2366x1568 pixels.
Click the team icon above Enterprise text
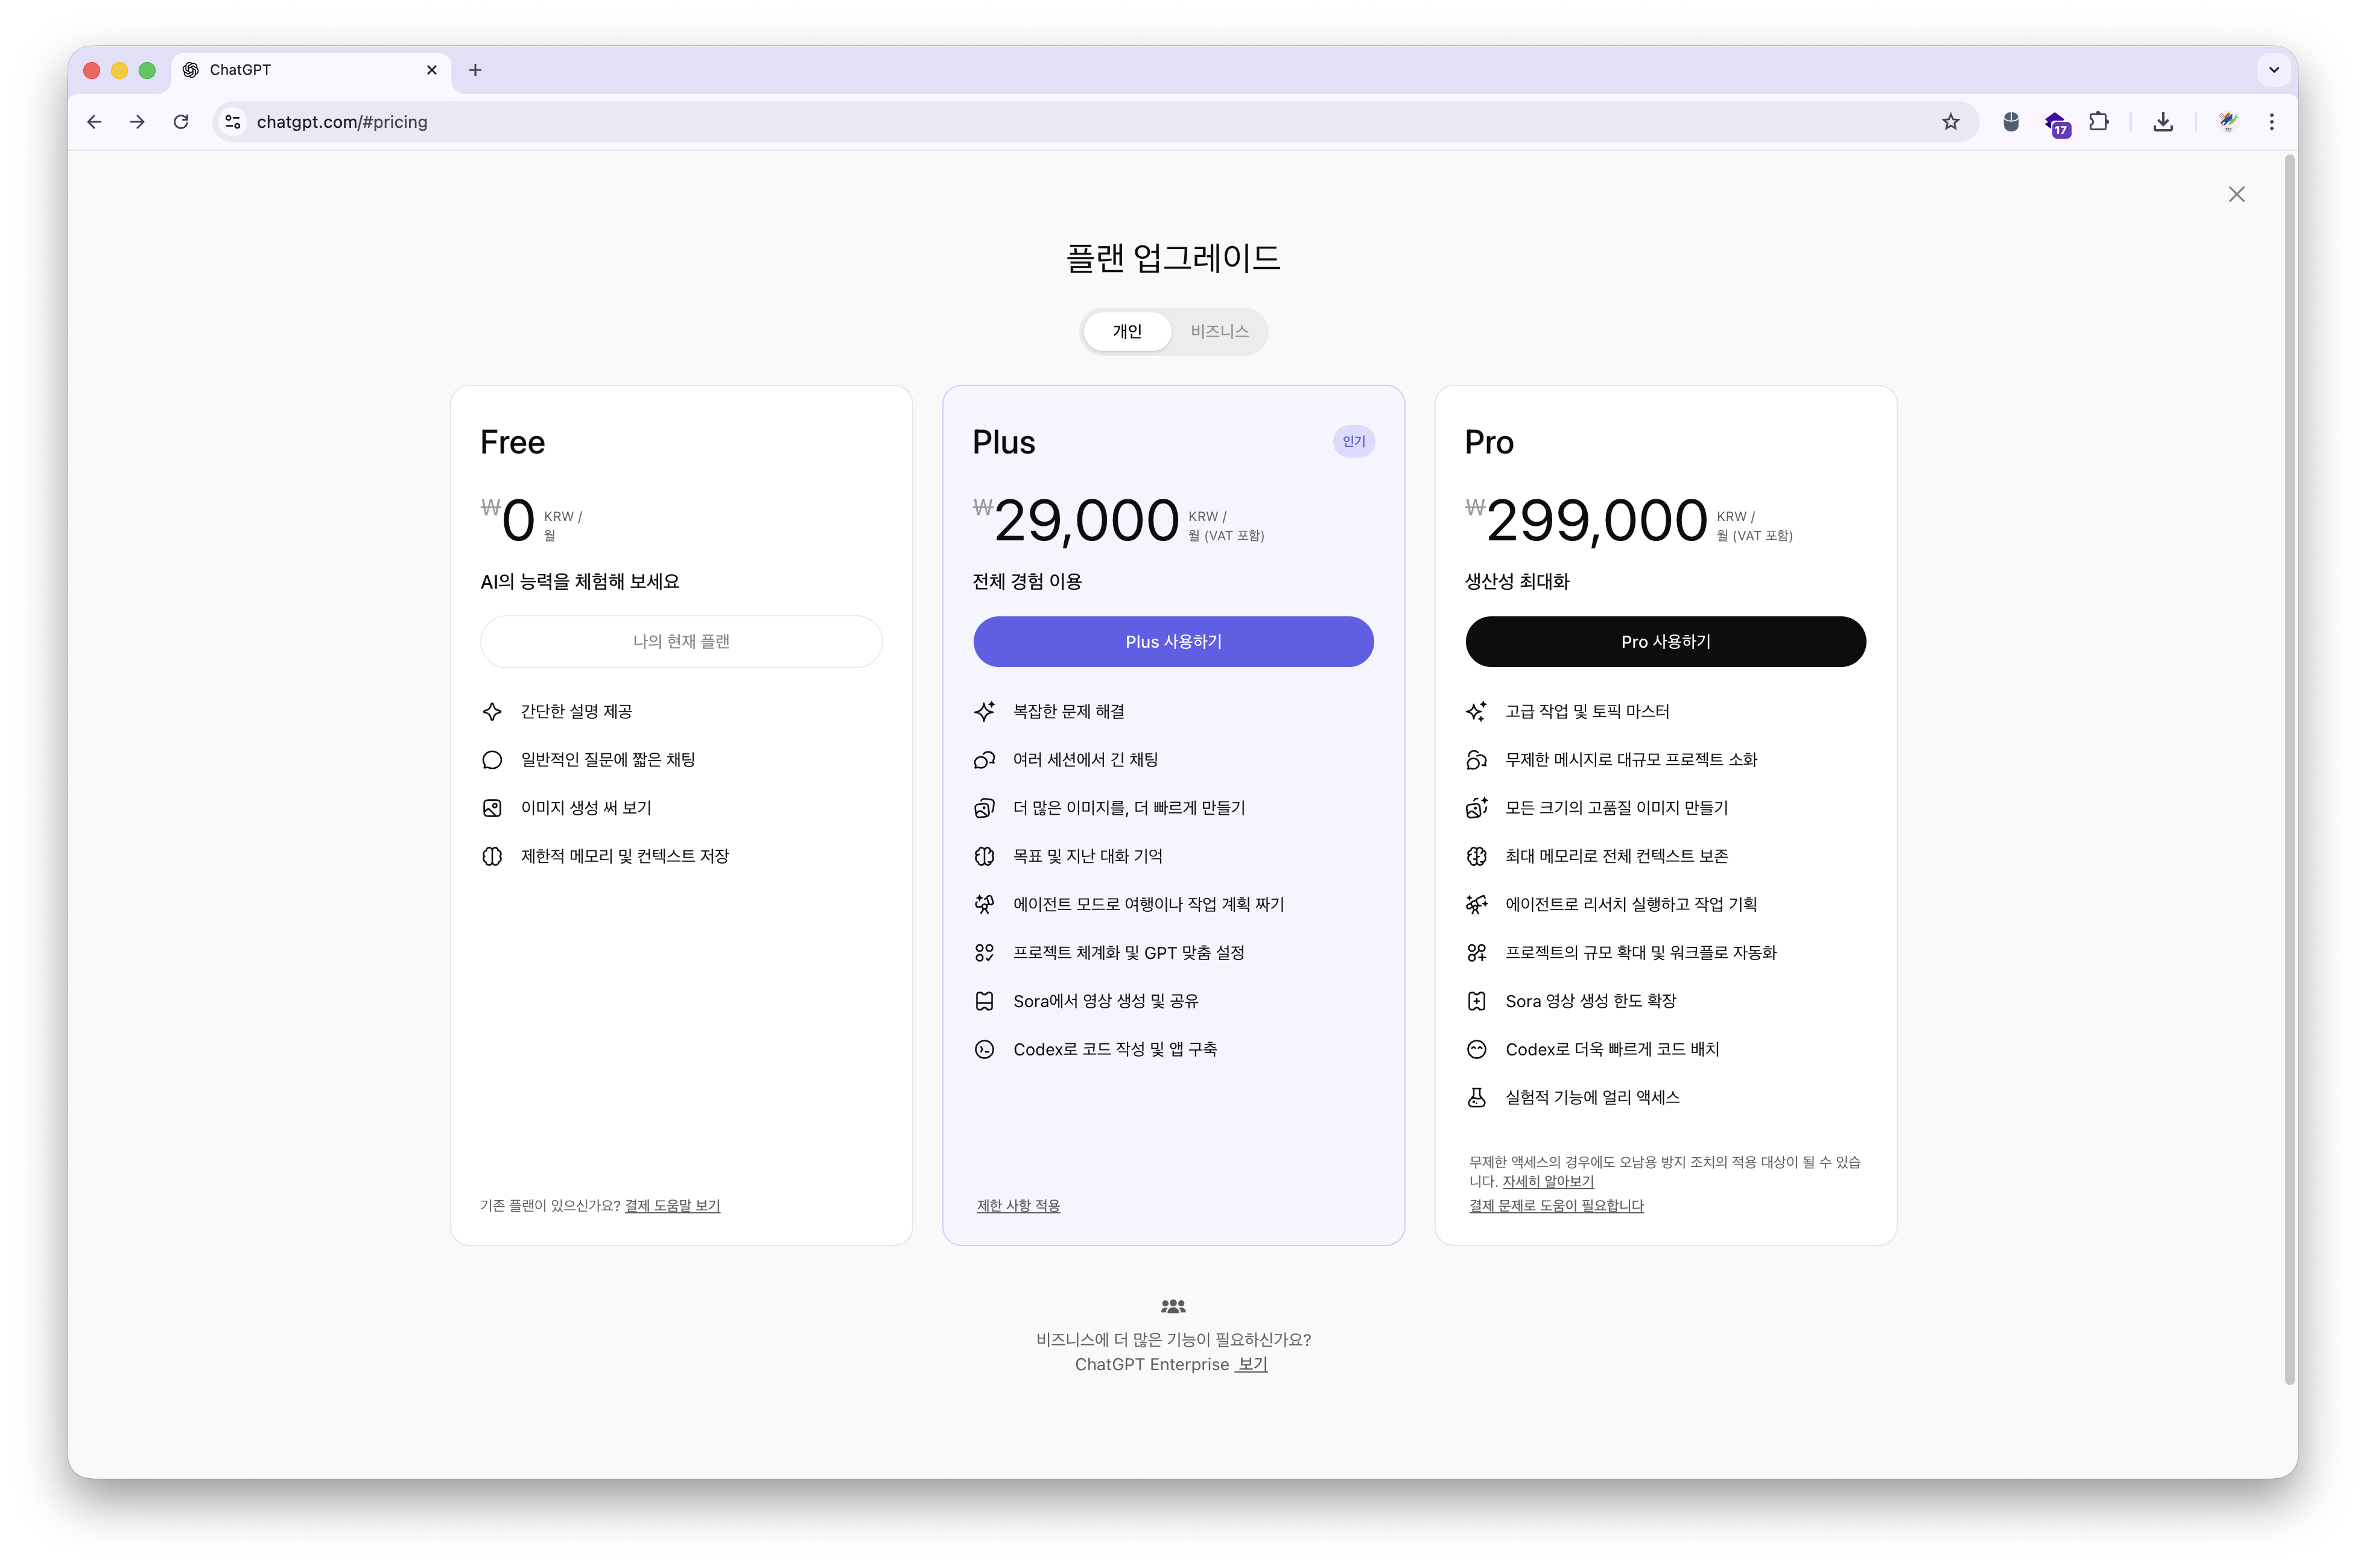pos(1173,1306)
